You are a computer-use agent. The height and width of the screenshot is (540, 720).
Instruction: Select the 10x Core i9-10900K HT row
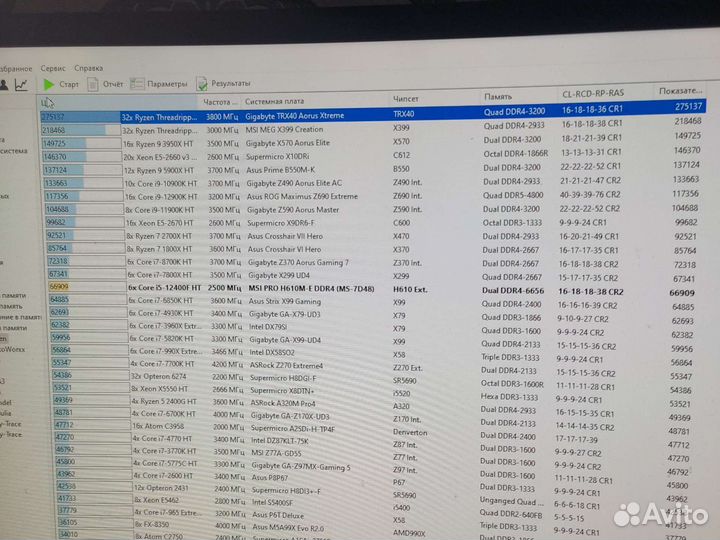click(373, 182)
